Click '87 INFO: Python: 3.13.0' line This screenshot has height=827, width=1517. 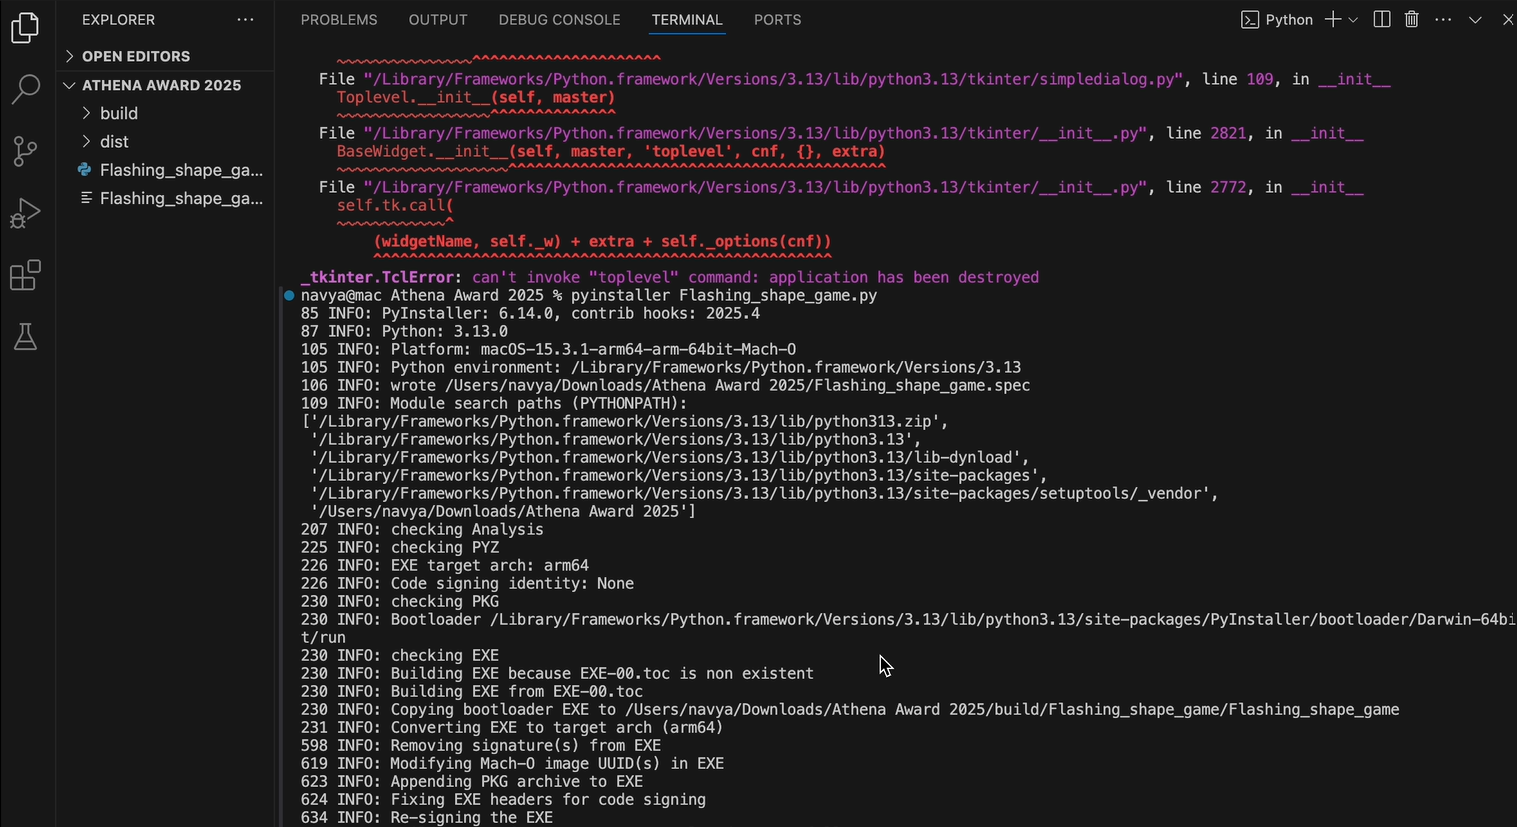pos(404,331)
